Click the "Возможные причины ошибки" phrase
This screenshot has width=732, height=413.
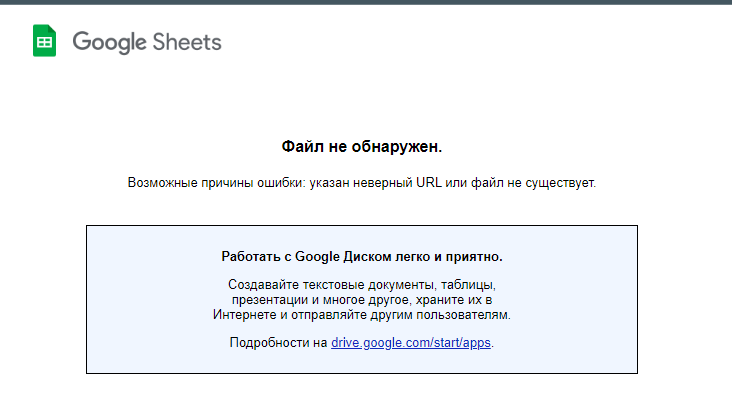204,183
